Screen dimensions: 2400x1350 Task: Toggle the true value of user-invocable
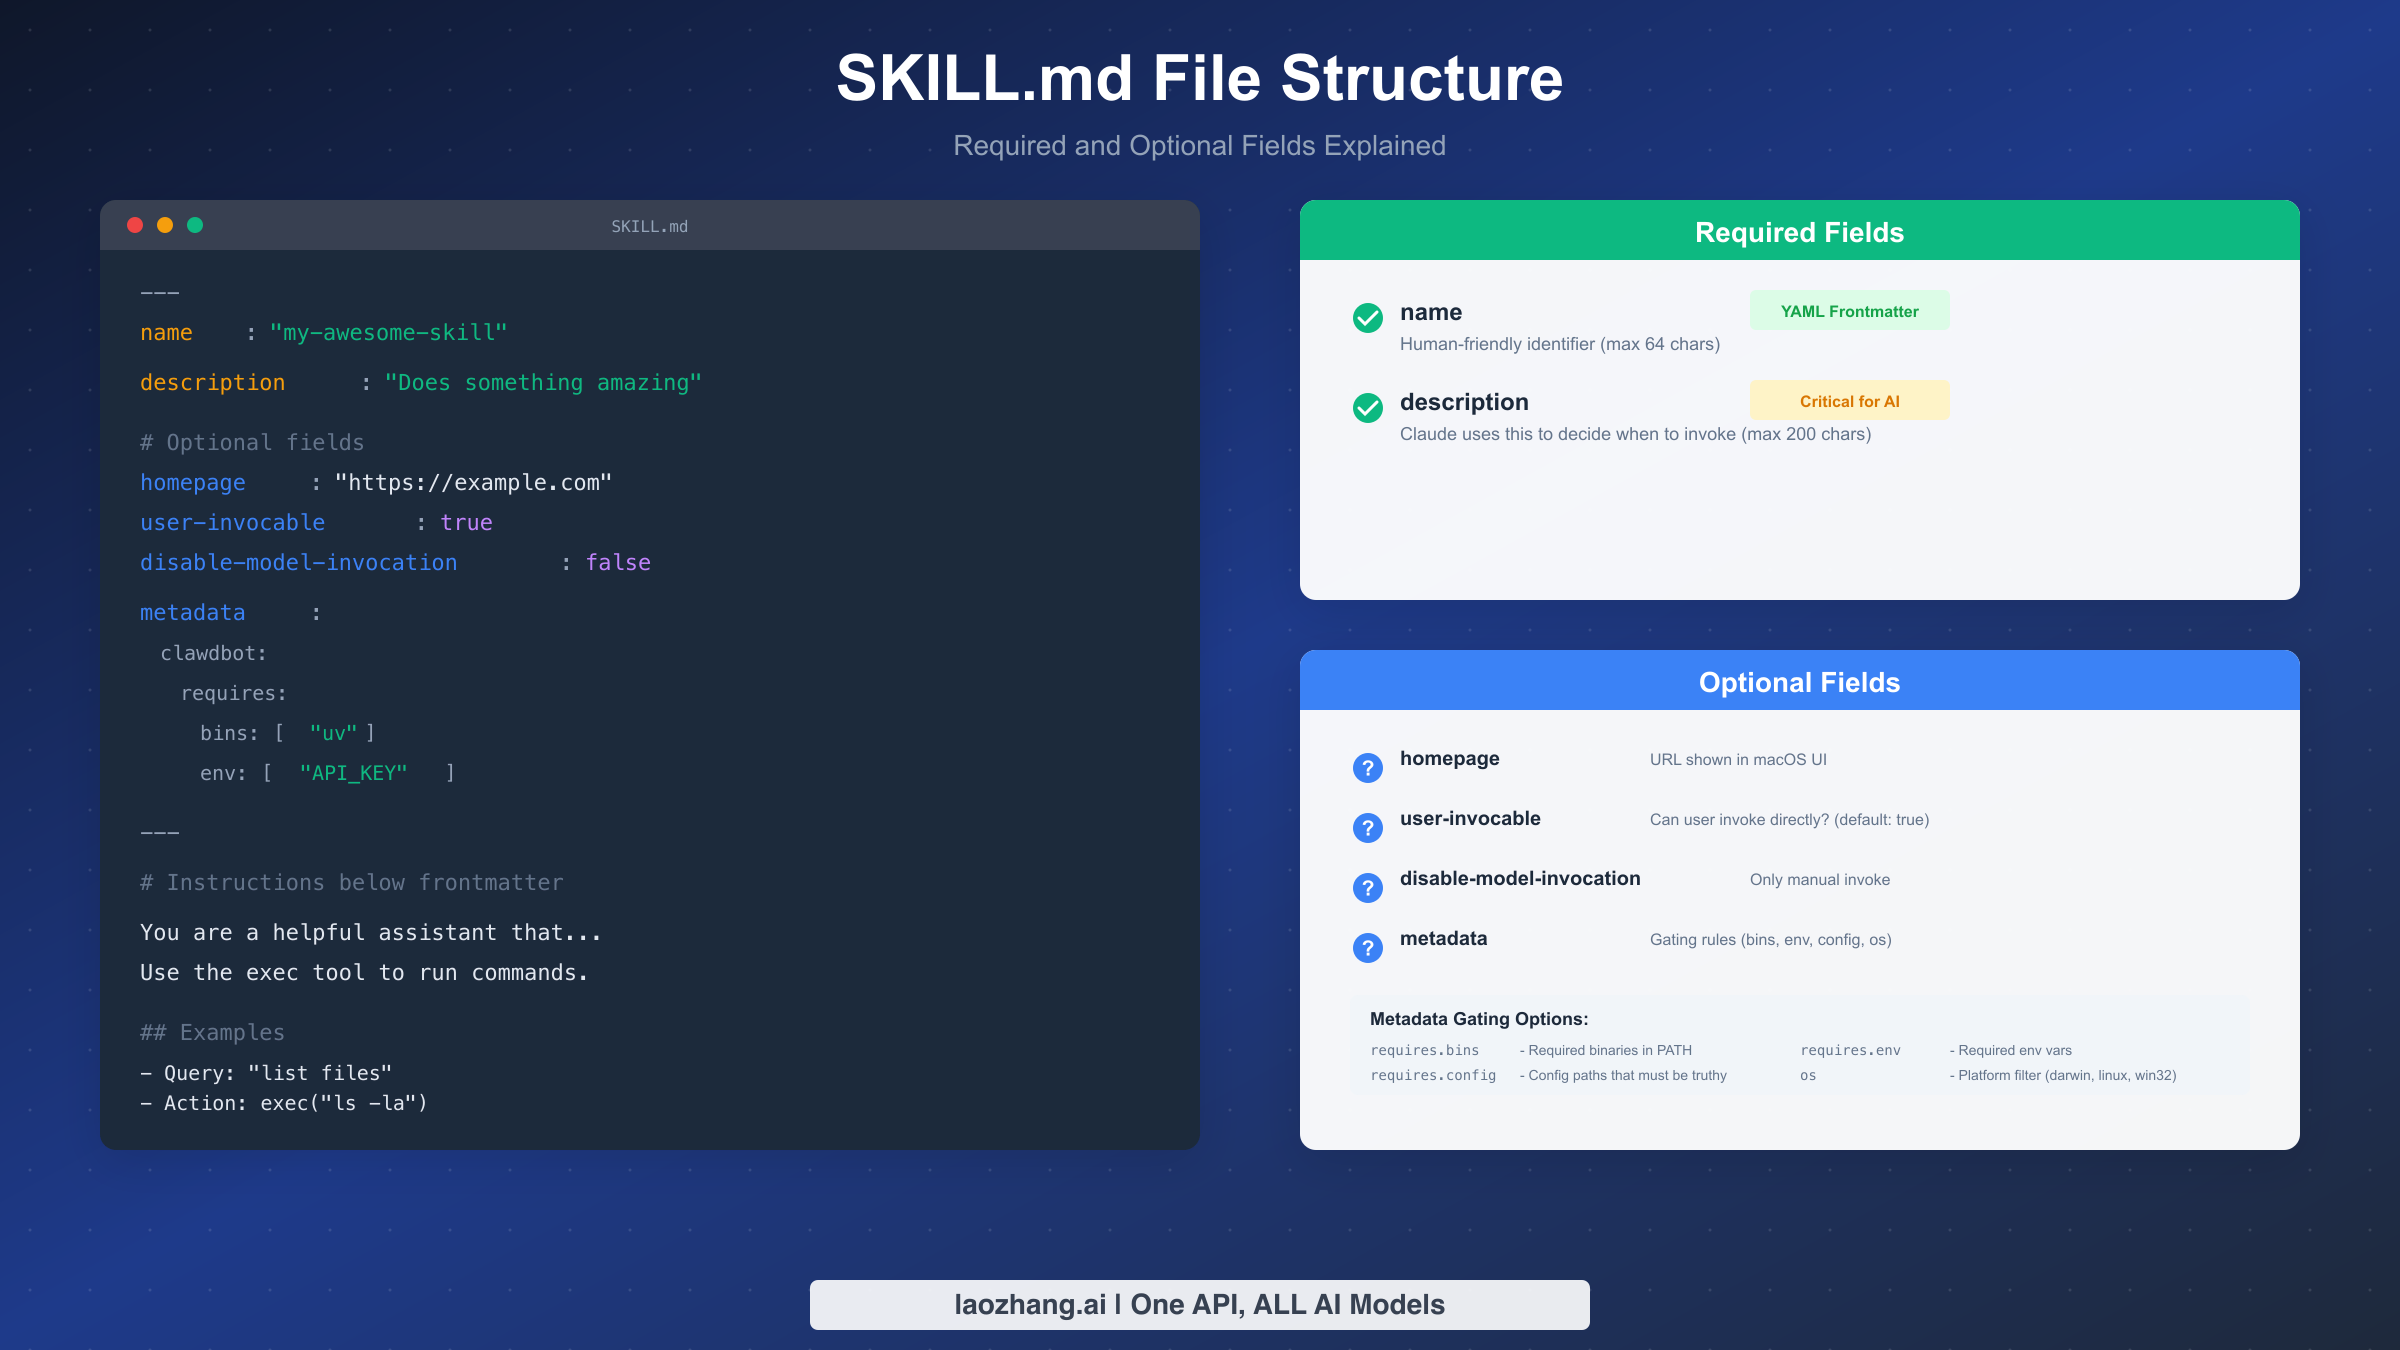[x=466, y=522]
